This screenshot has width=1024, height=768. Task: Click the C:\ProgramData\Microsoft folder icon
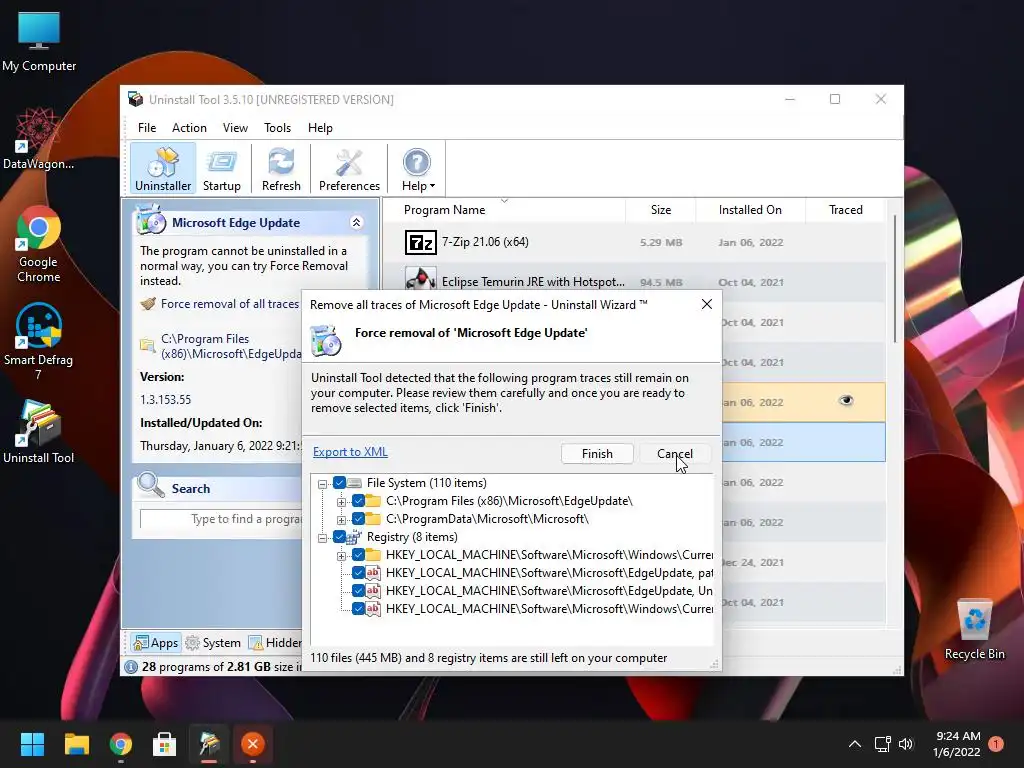[x=373, y=519]
